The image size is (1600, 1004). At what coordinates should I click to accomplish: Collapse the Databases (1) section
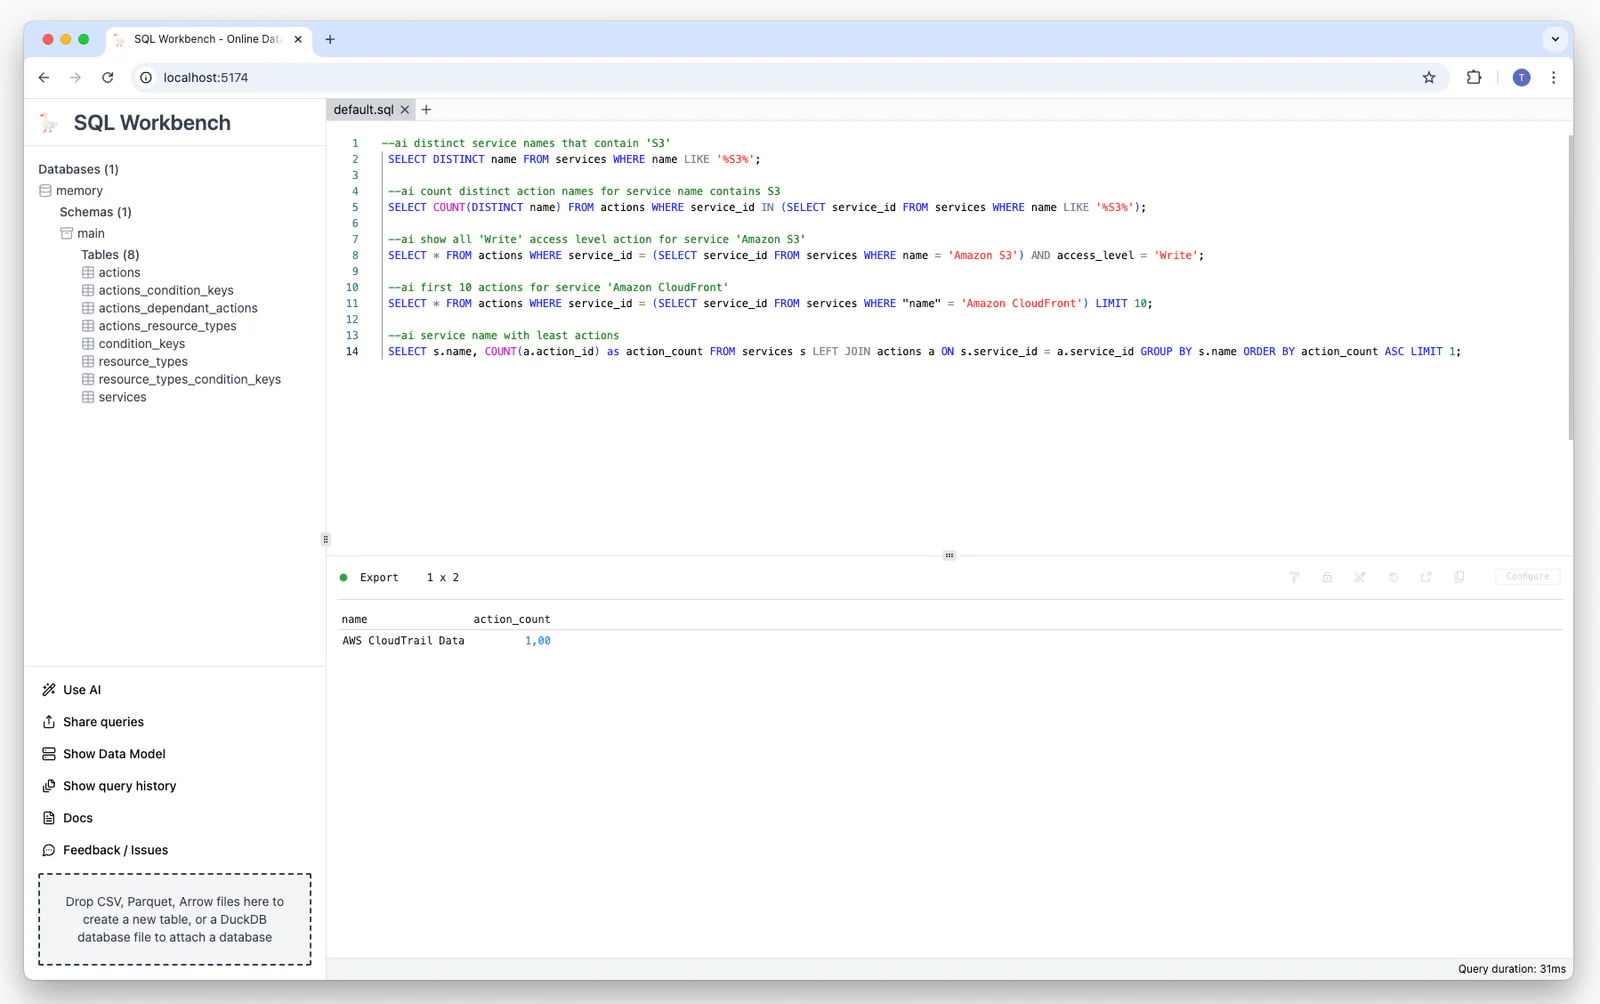pyautogui.click(x=78, y=170)
